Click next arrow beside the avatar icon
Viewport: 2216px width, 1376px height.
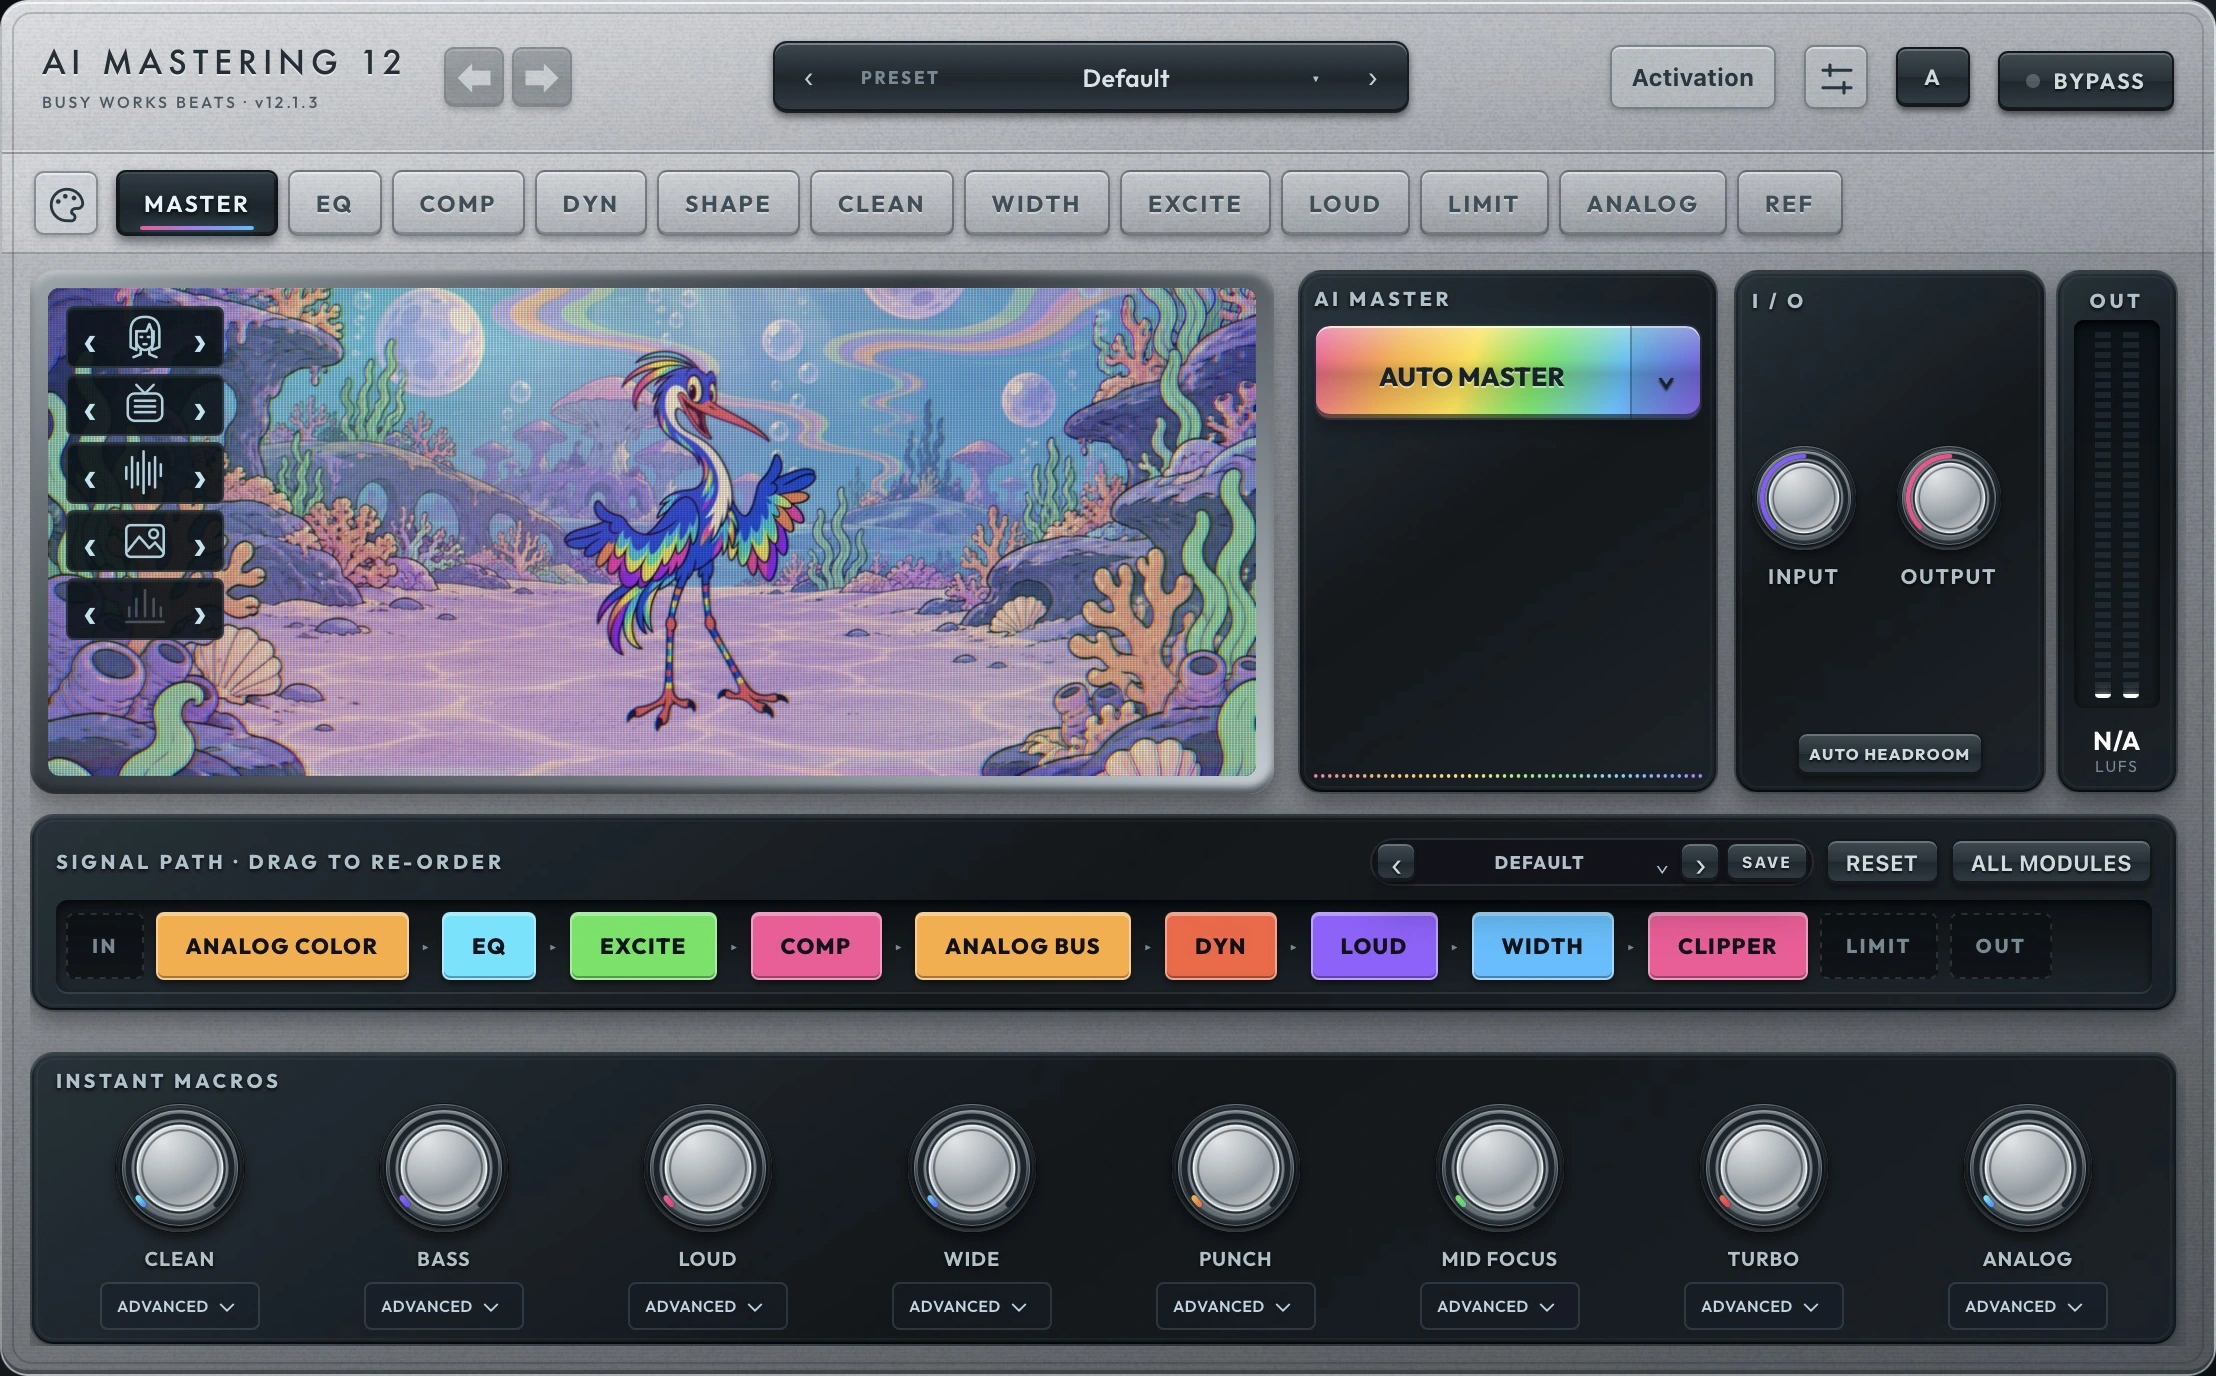point(200,343)
